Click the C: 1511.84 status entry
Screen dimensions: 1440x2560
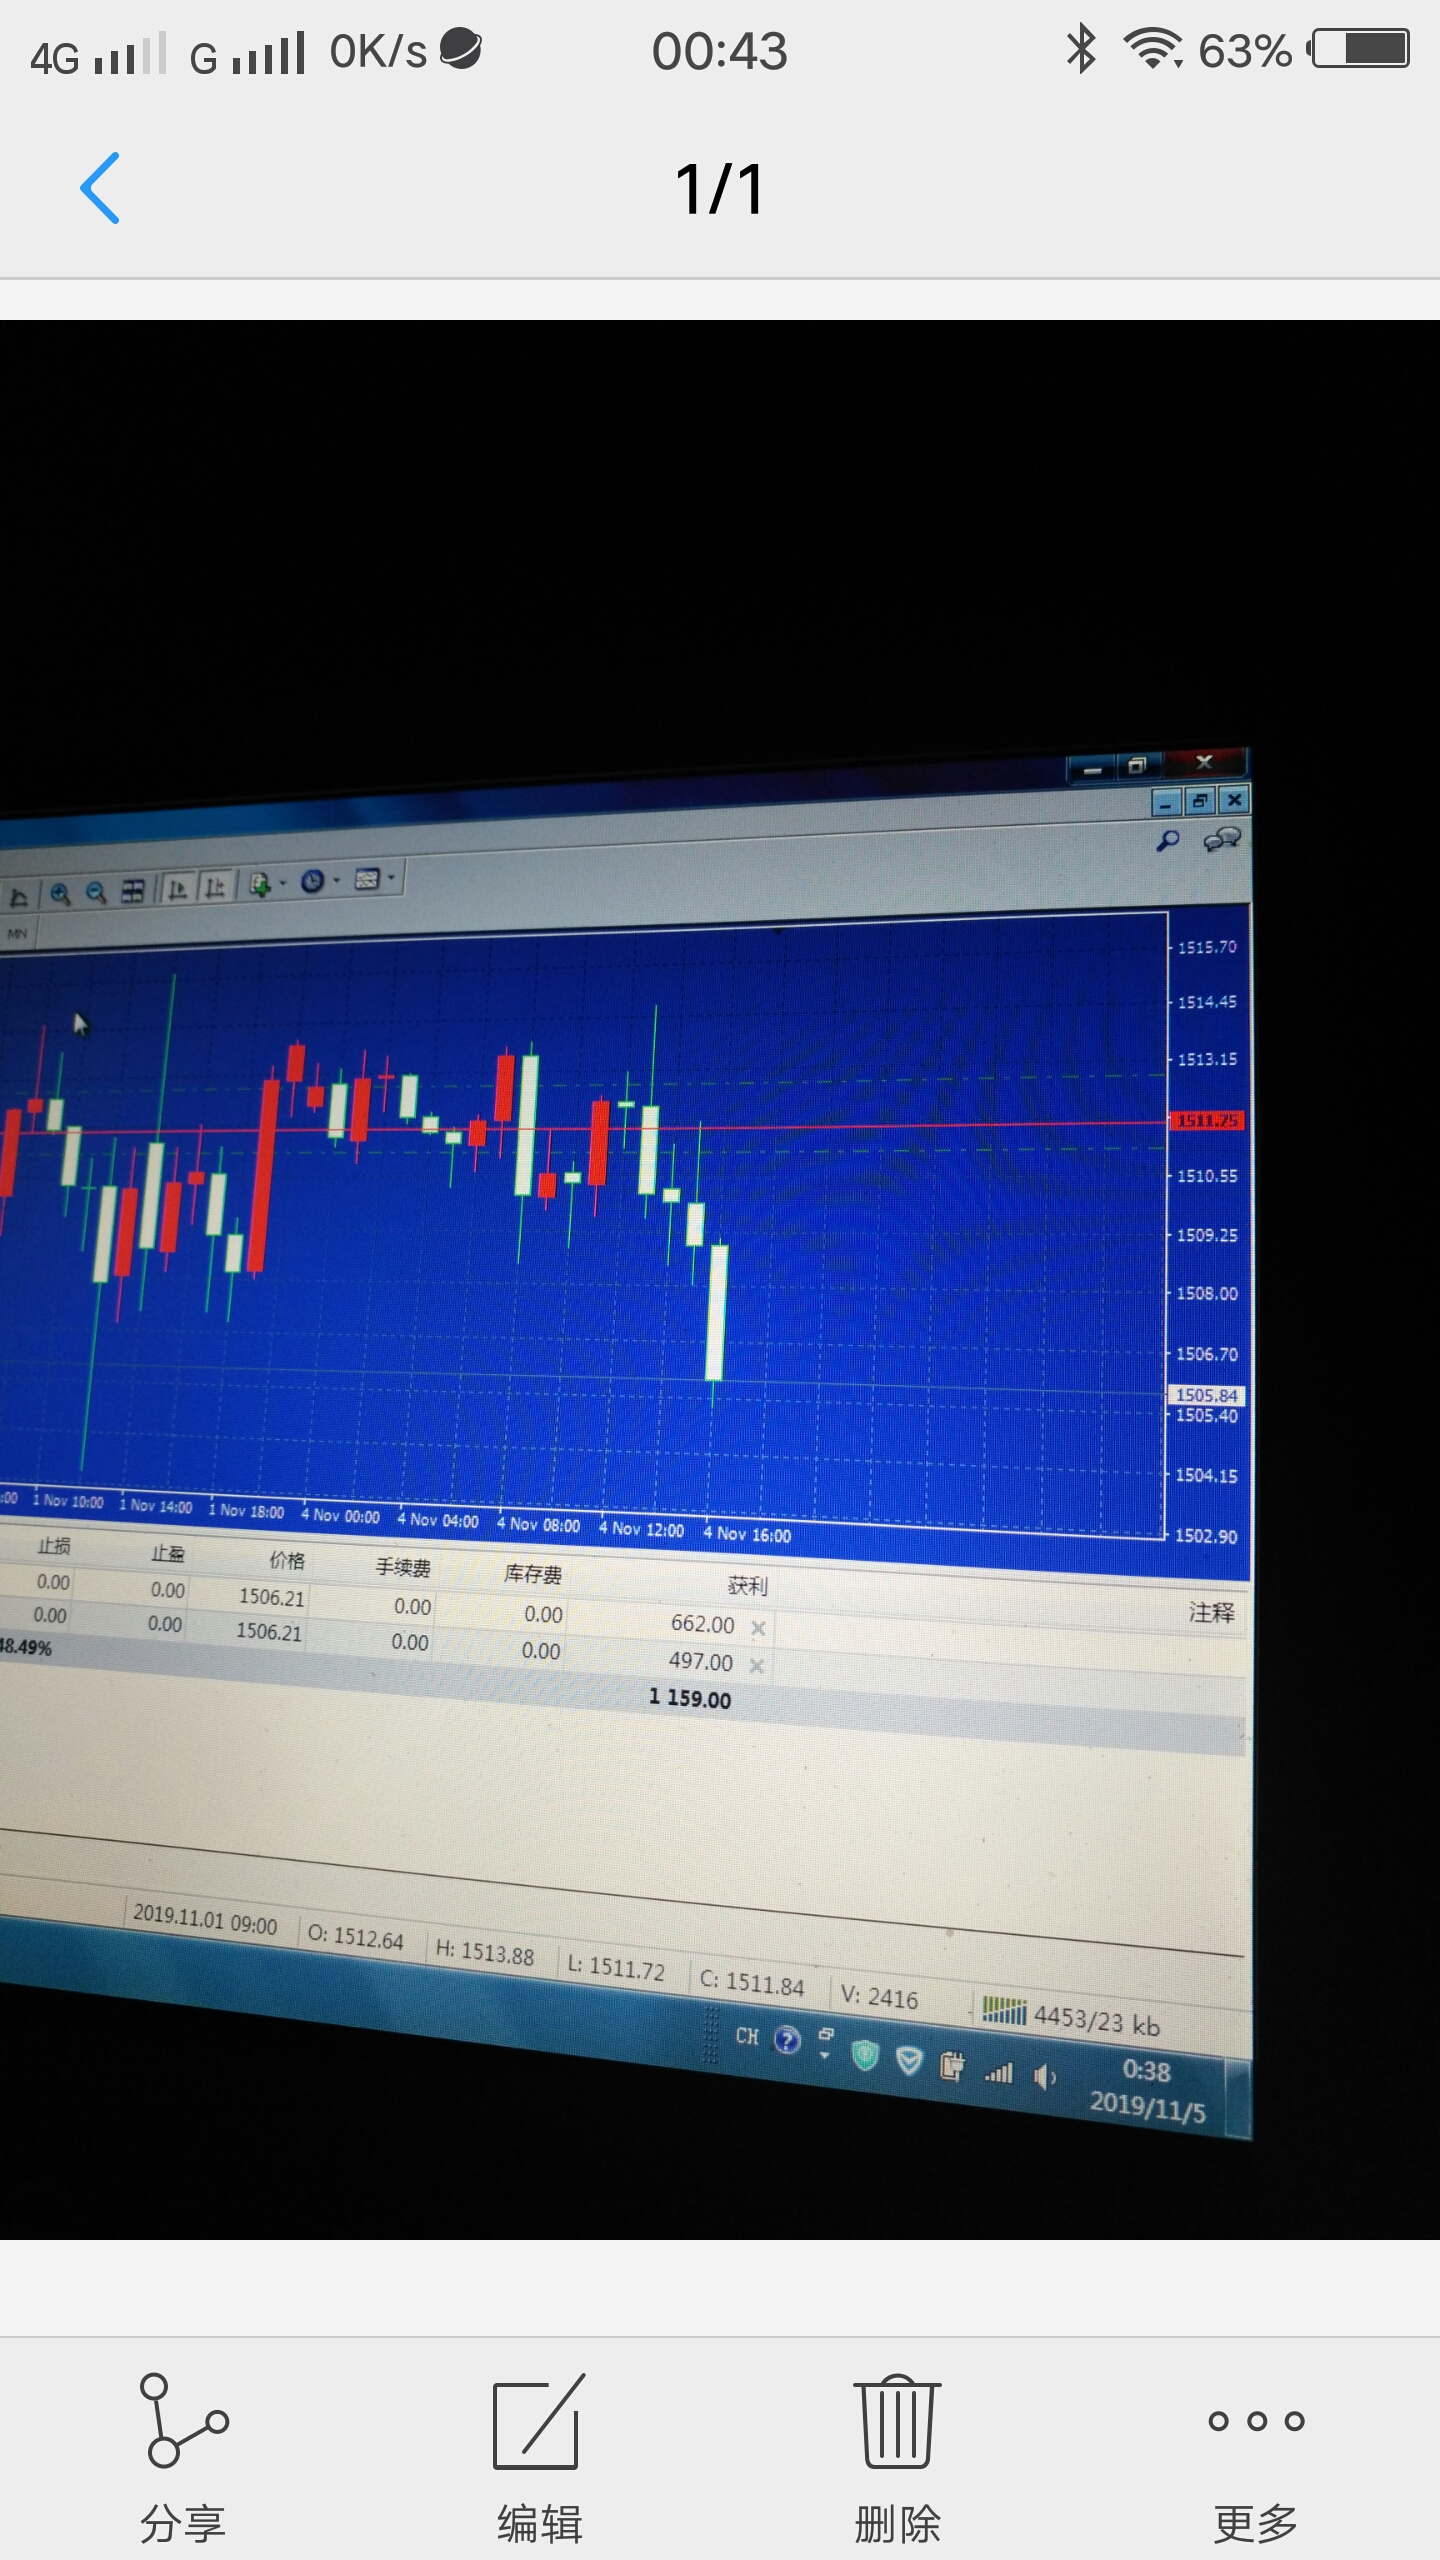[751, 1982]
